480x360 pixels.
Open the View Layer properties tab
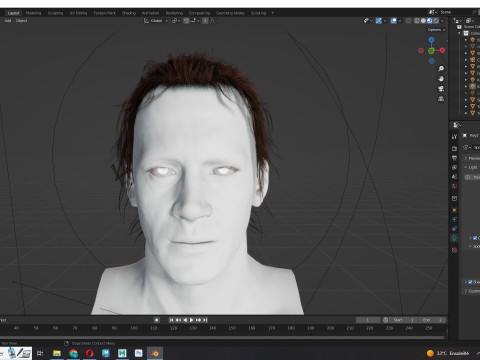coord(454,167)
